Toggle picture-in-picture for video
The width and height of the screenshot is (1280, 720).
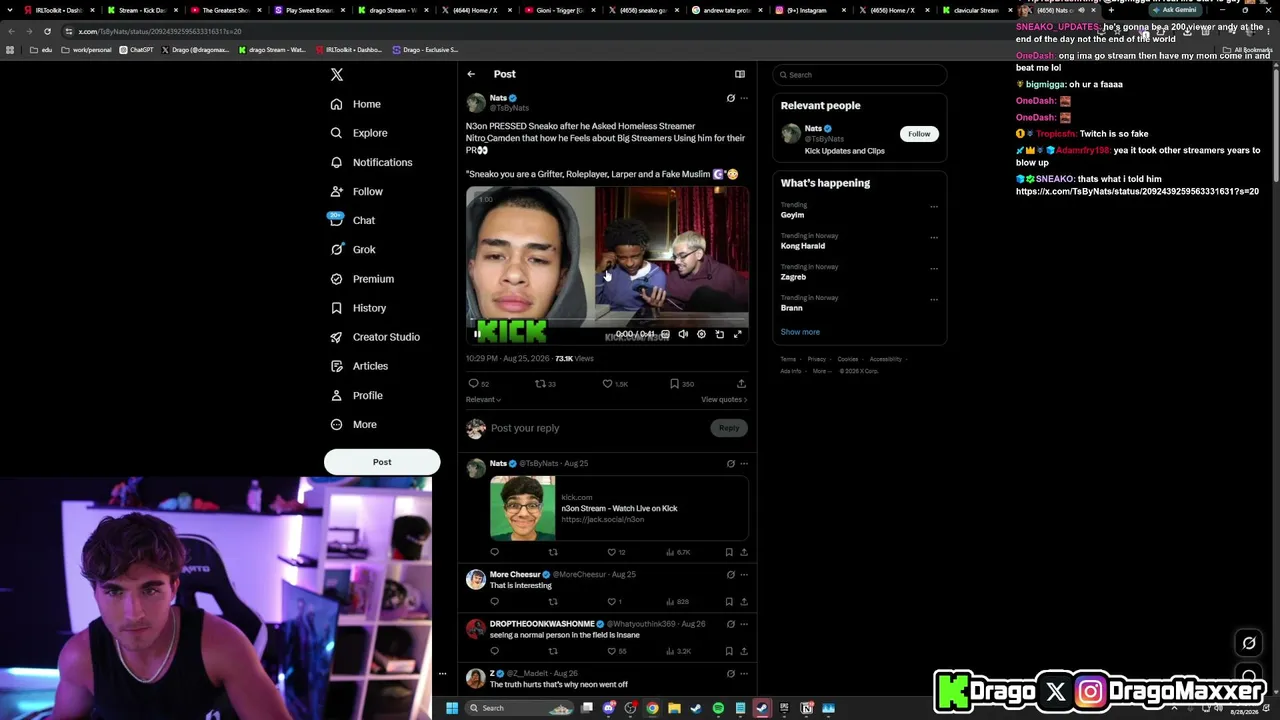(x=719, y=334)
